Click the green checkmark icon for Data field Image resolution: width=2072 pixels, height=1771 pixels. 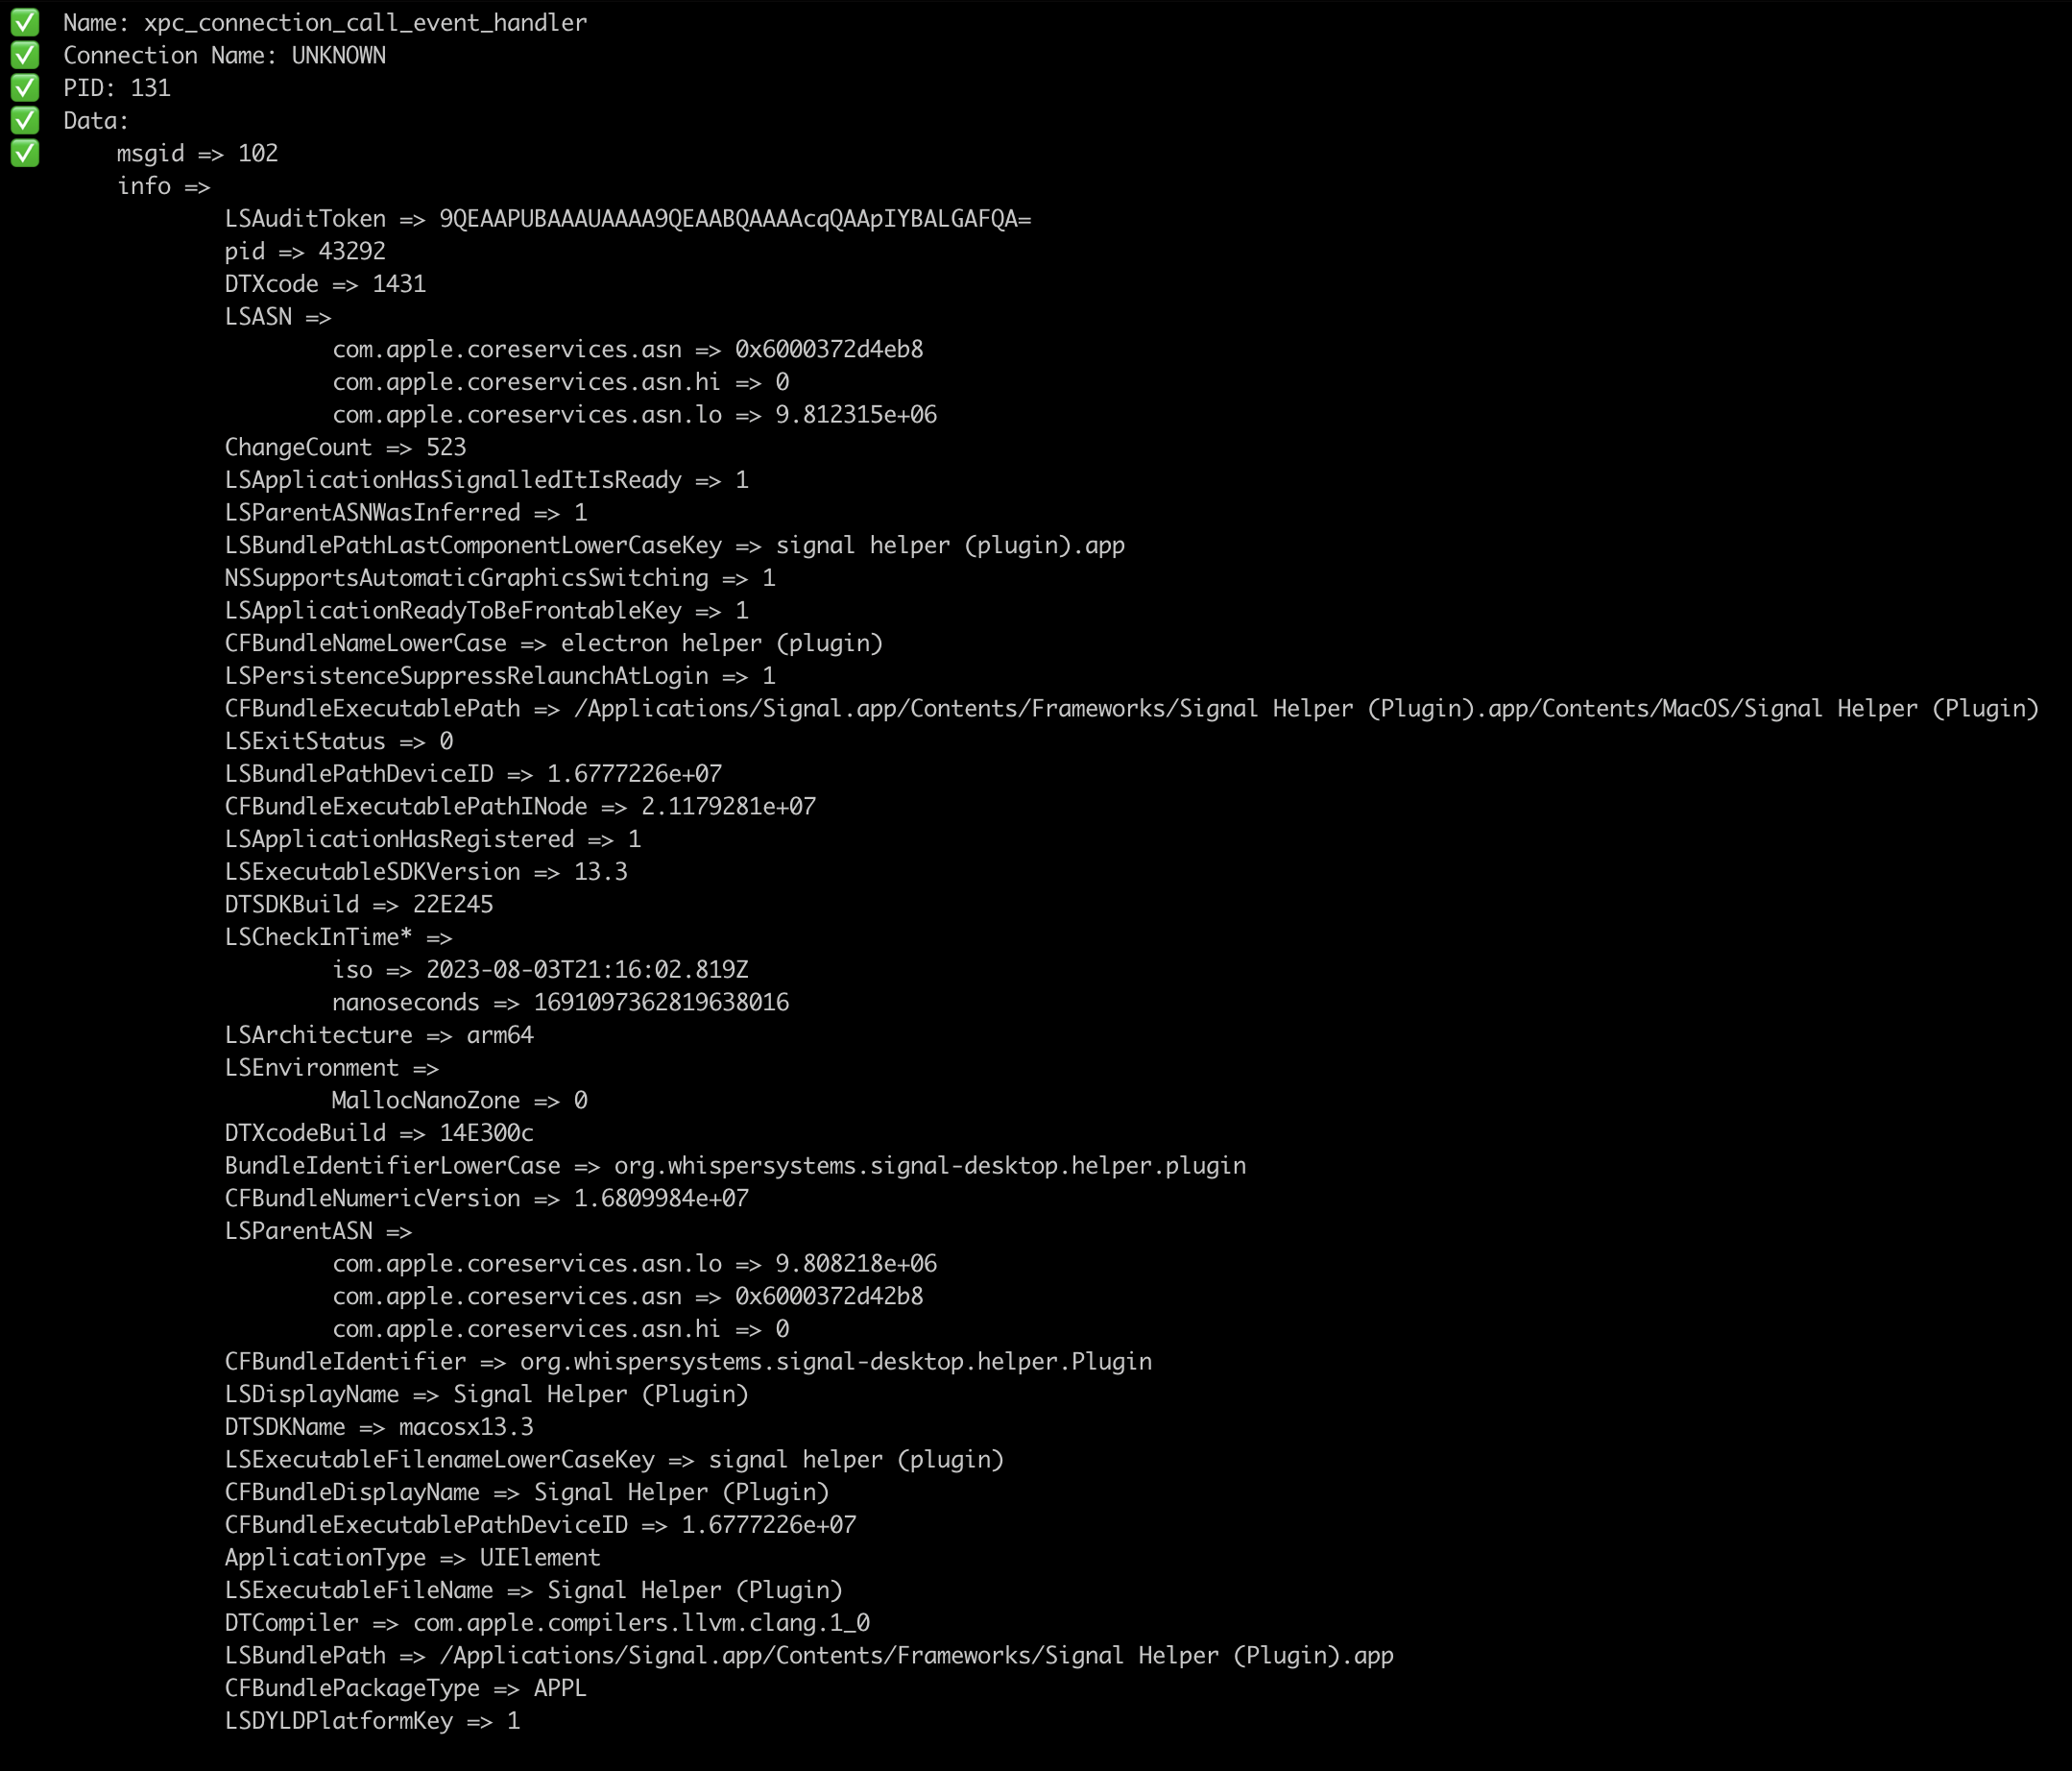point(23,119)
